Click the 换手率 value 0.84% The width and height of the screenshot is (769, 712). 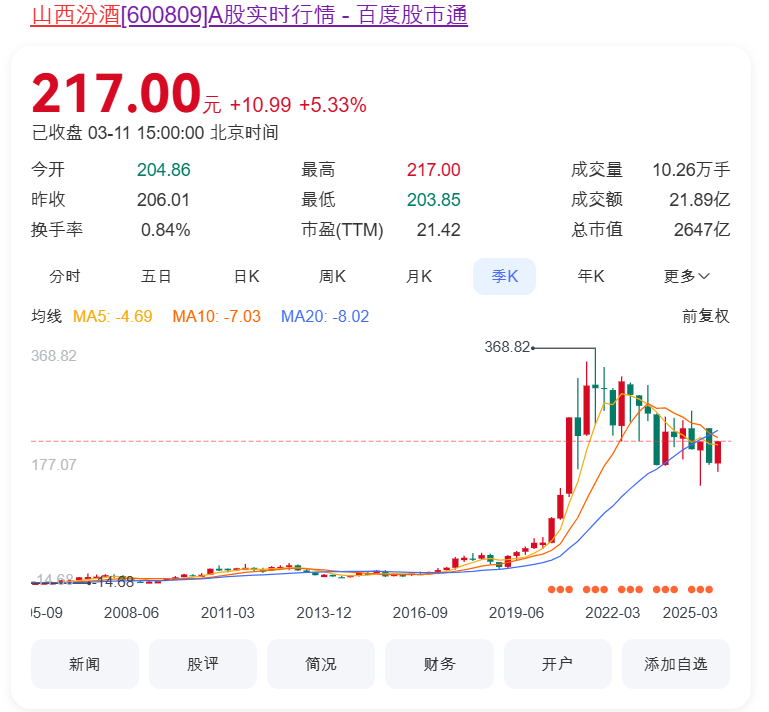point(165,229)
